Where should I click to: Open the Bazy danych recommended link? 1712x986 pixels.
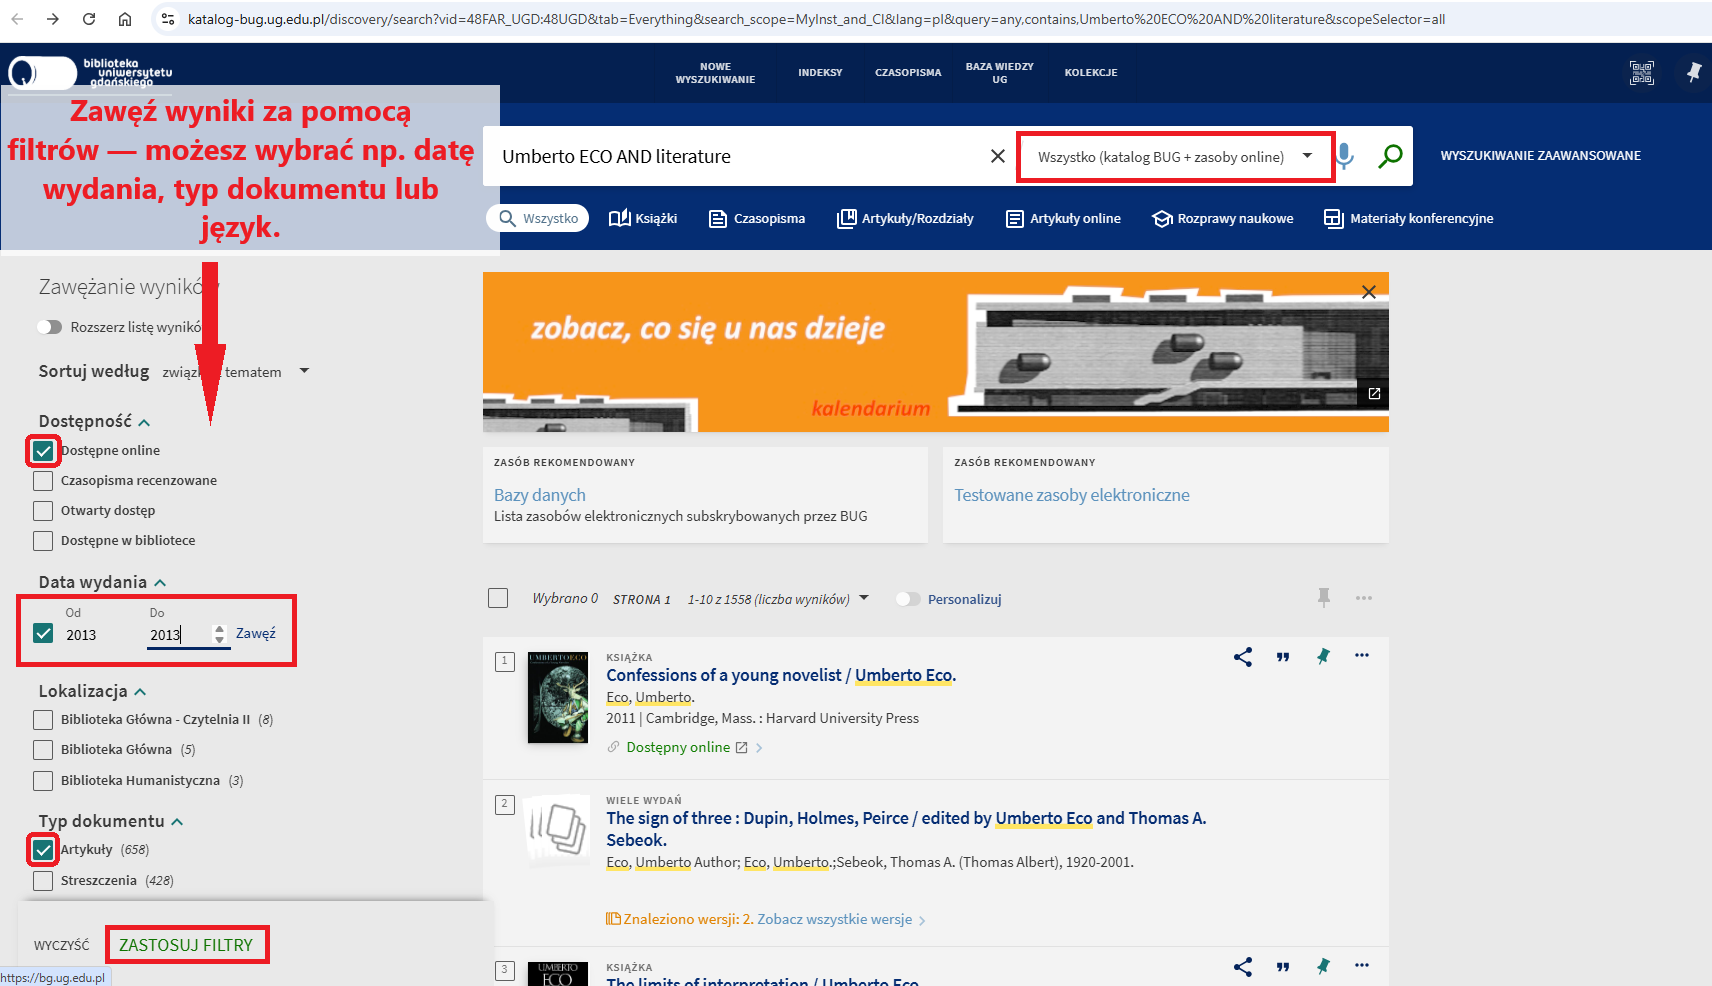point(539,495)
